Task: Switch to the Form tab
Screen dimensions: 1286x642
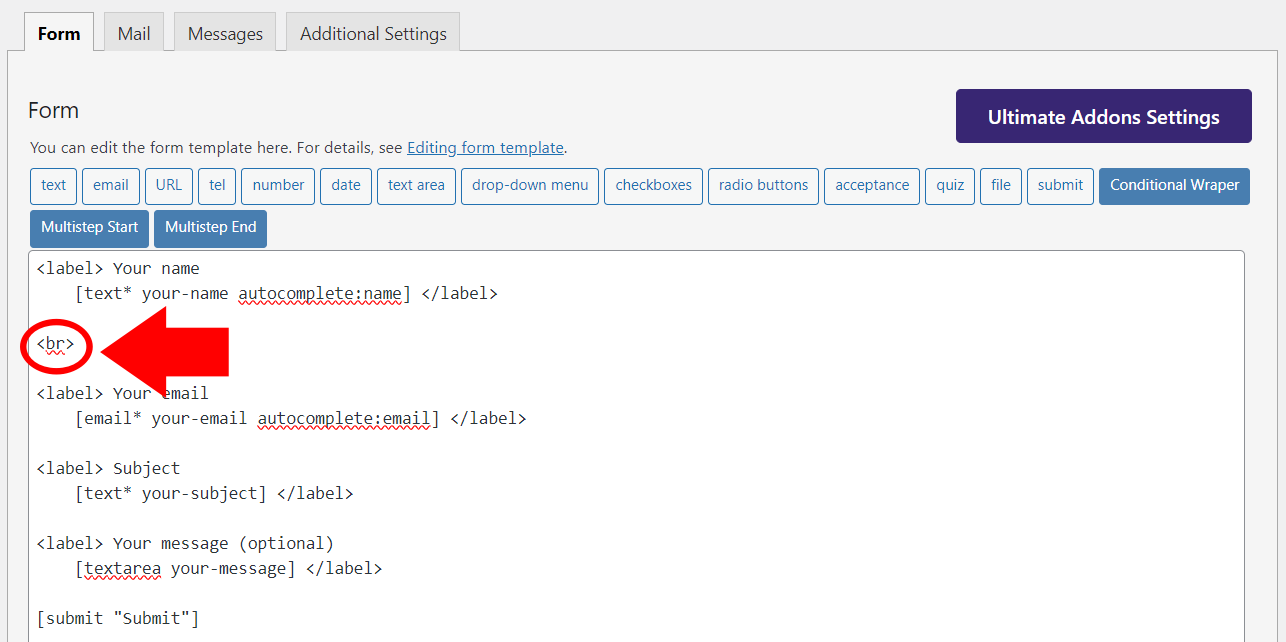Action: (x=59, y=33)
